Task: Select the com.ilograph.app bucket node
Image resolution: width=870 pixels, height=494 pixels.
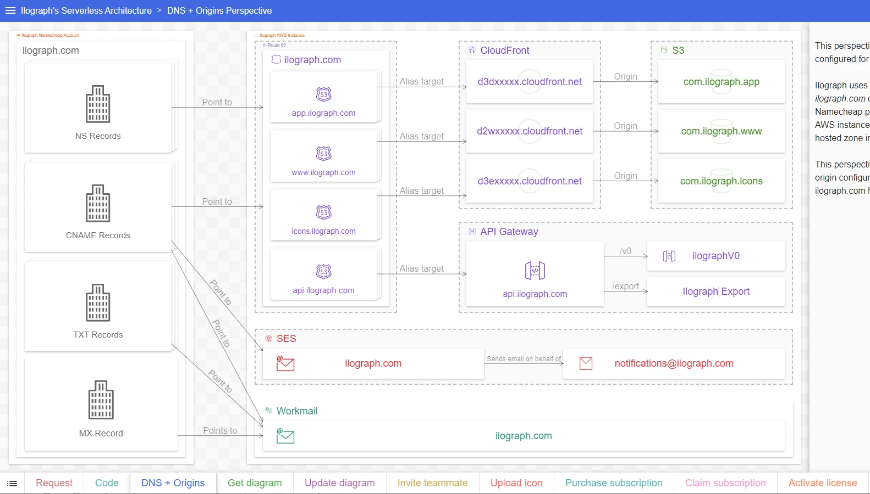Action: click(721, 82)
